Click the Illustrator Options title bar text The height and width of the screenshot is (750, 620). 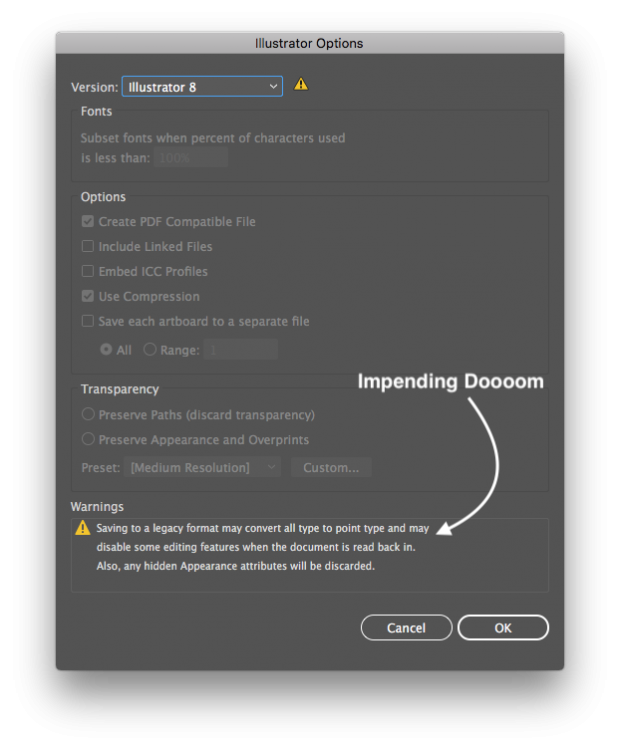pos(309,43)
